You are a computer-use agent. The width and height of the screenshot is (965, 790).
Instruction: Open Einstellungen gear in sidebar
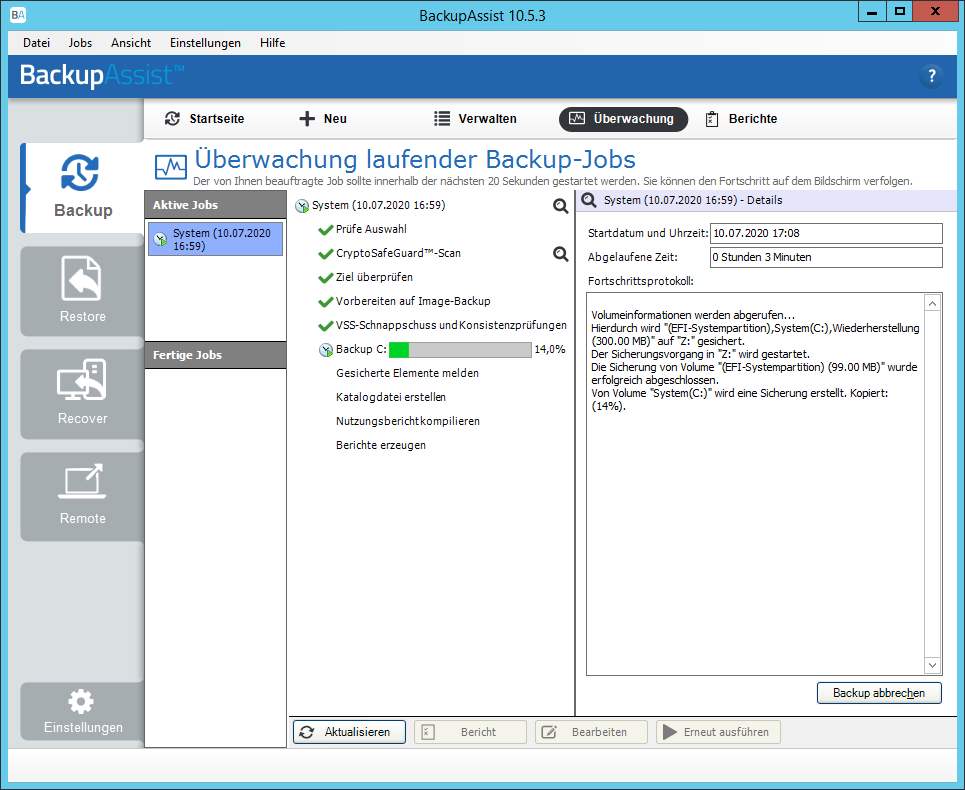point(82,711)
